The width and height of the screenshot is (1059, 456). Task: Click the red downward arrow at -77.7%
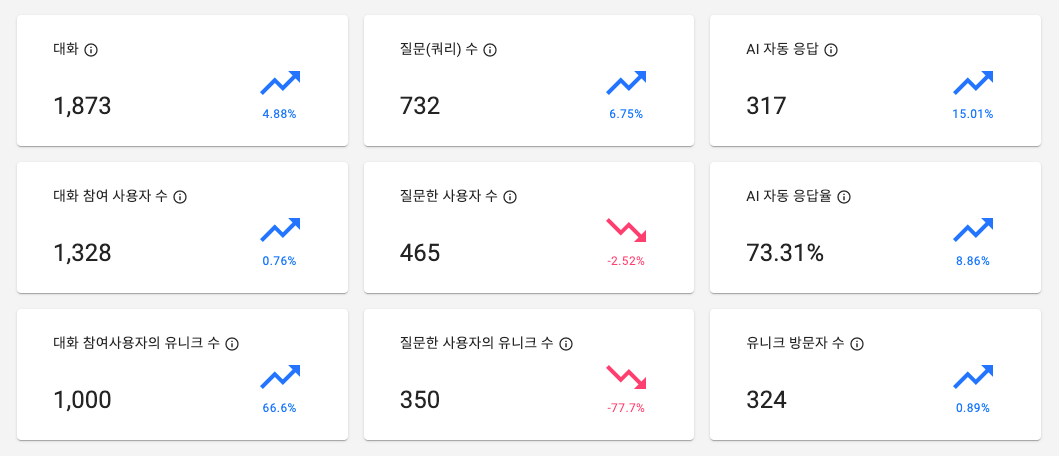626,377
